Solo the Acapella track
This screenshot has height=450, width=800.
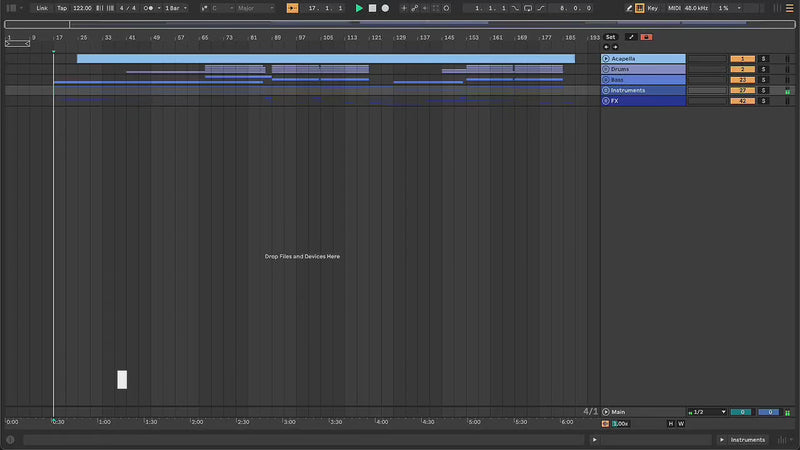point(763,59)
